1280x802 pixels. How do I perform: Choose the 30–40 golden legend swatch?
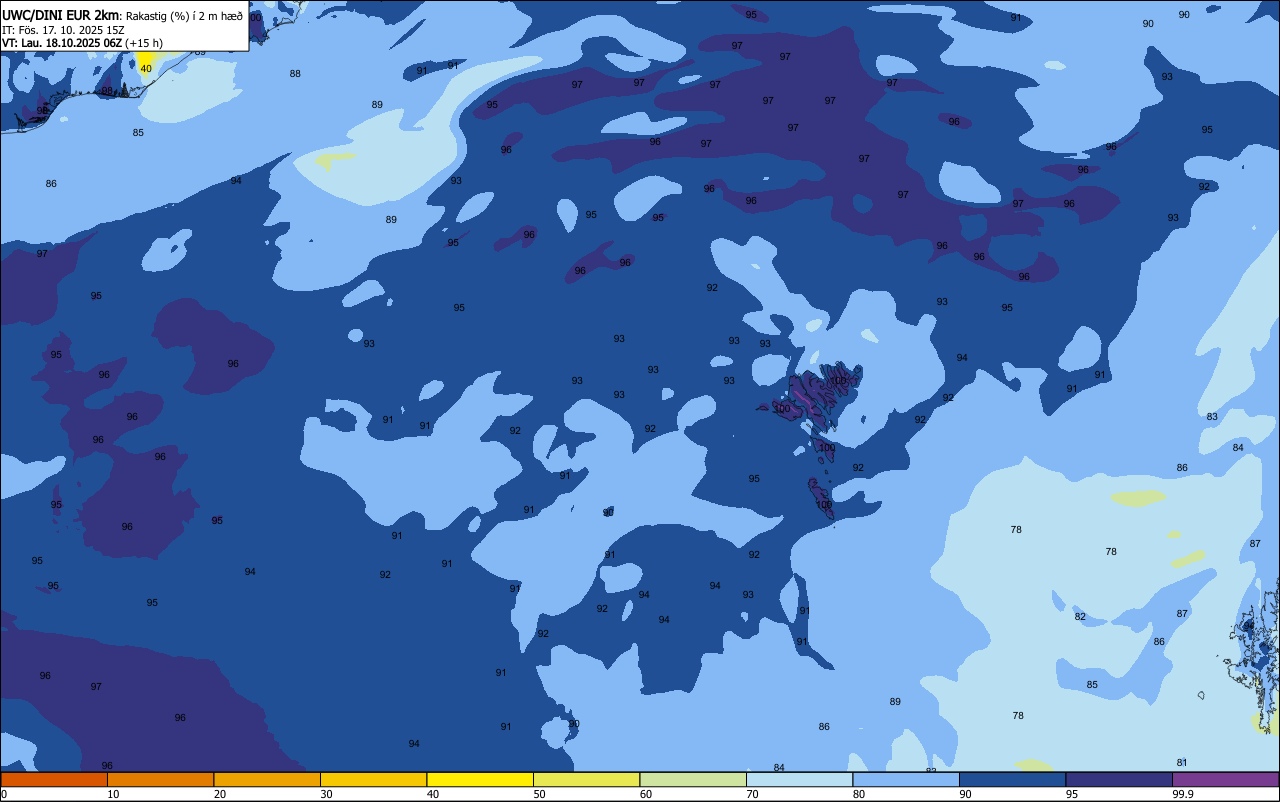tap(373, 779)
